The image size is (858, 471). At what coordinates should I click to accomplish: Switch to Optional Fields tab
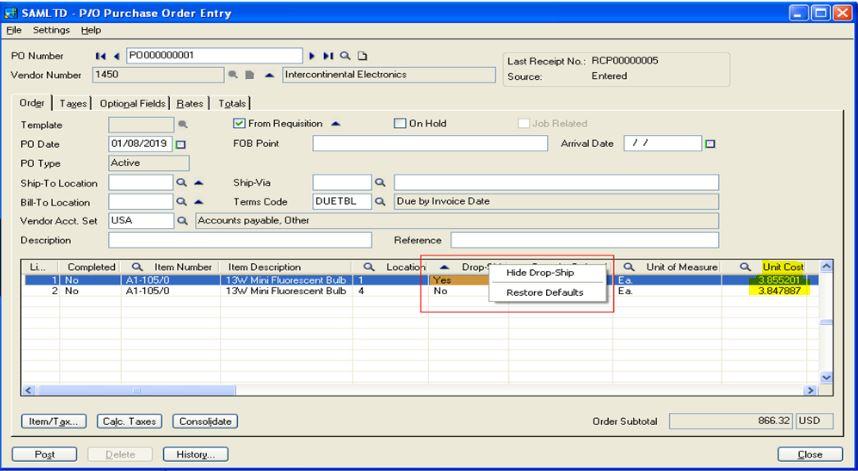point(132,103)
